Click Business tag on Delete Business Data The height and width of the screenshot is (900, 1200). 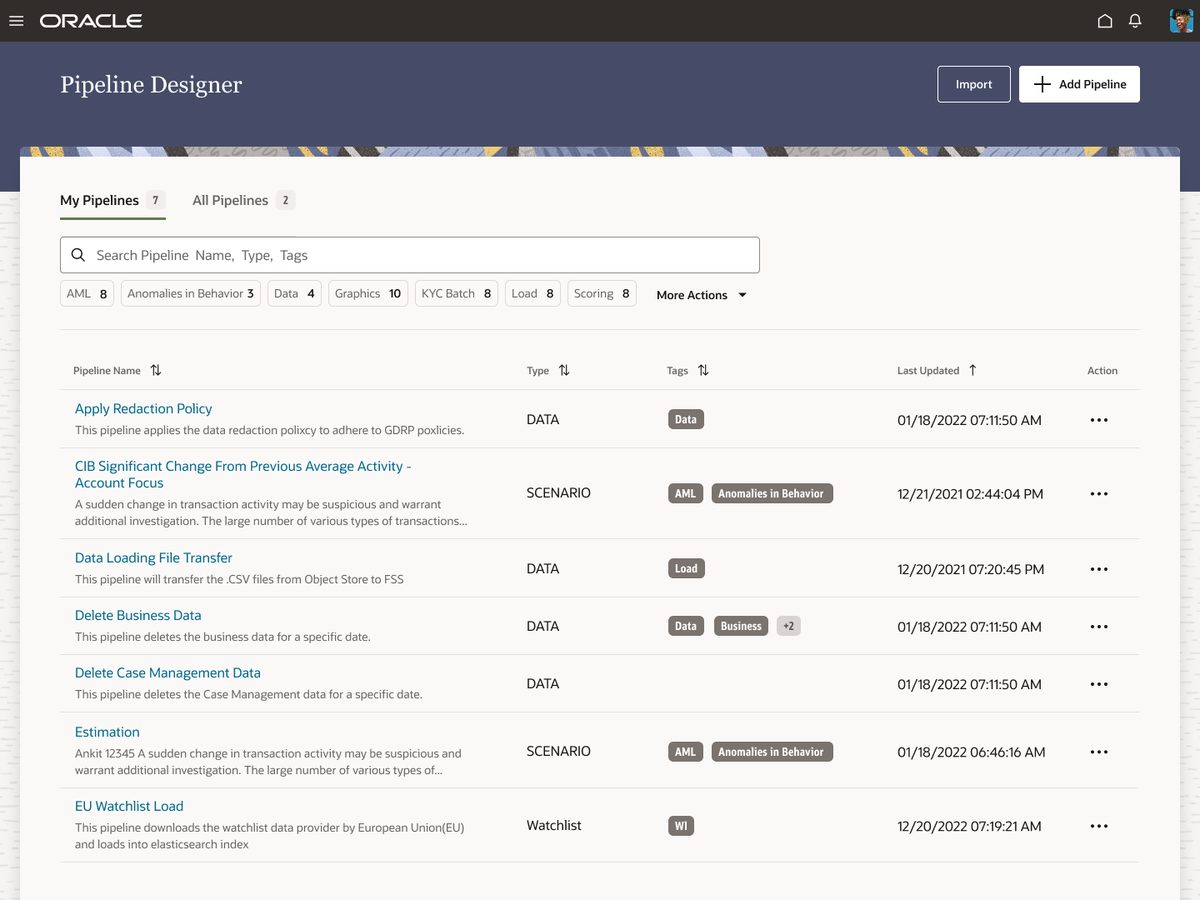pos(741,626)
